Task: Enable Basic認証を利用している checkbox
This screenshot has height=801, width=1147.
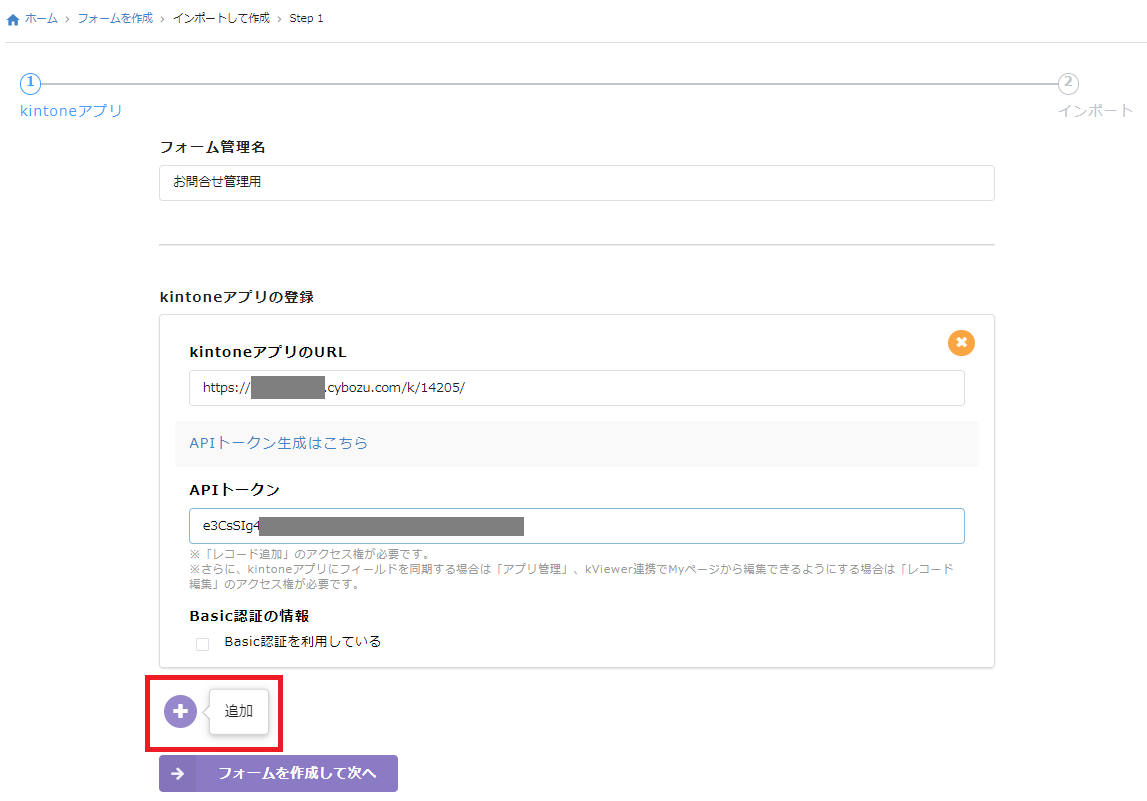Action: (203, 644)
